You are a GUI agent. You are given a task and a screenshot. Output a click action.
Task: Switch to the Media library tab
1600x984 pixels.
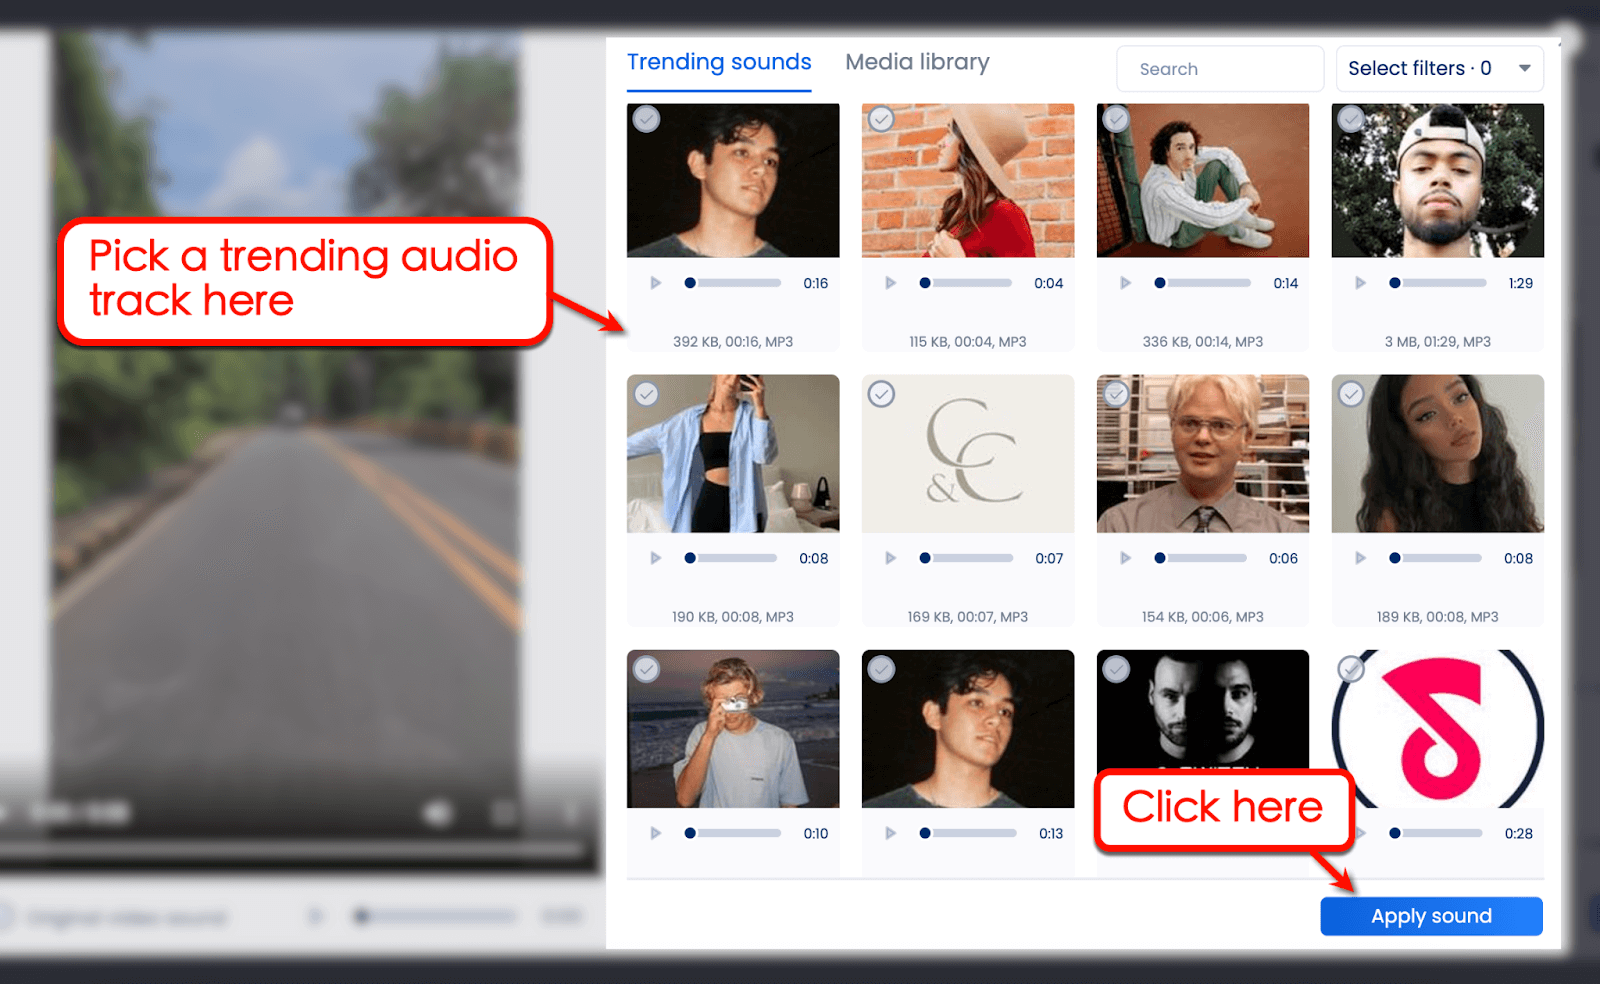[x=917, y=62]
